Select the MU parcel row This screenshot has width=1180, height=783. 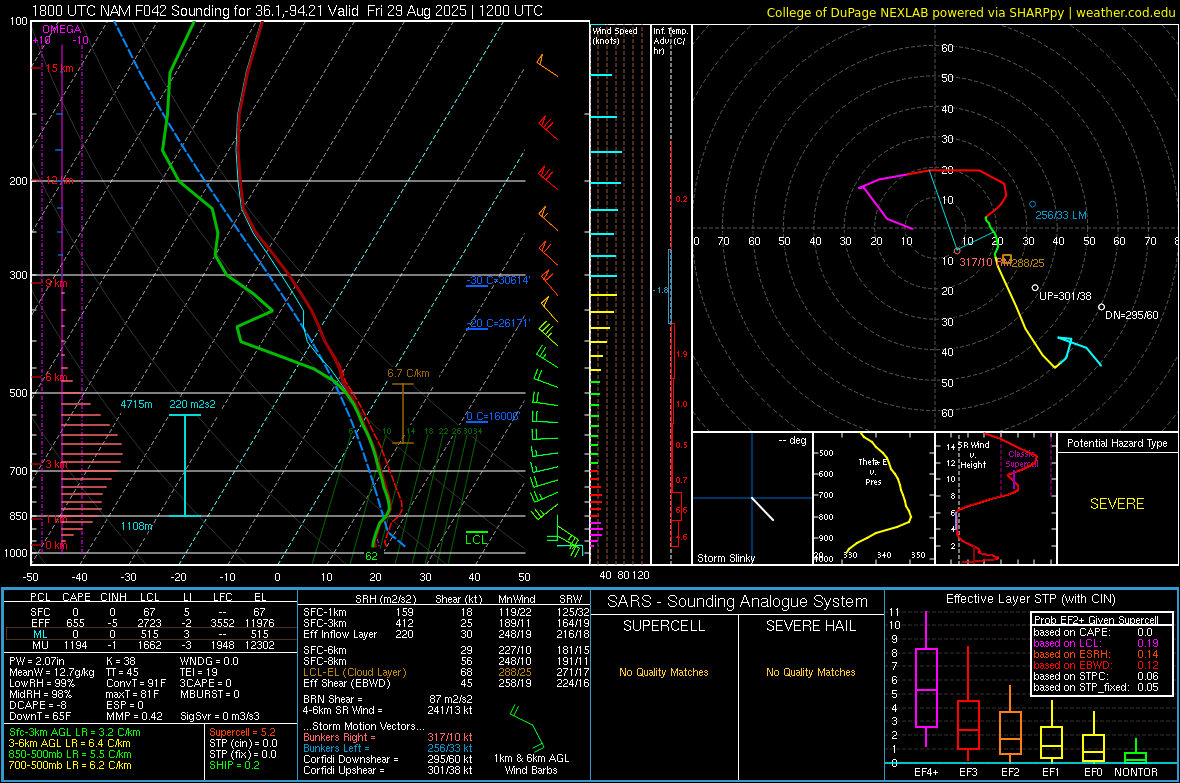point(150,645)
